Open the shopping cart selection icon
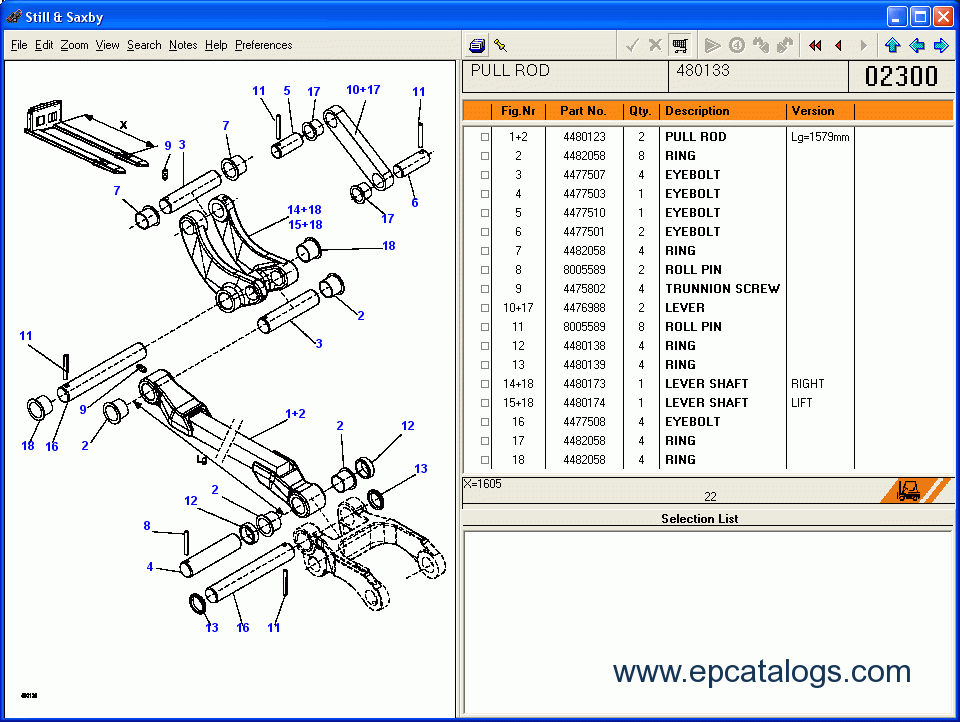The image size is (960, 722). tap(680, 45)
